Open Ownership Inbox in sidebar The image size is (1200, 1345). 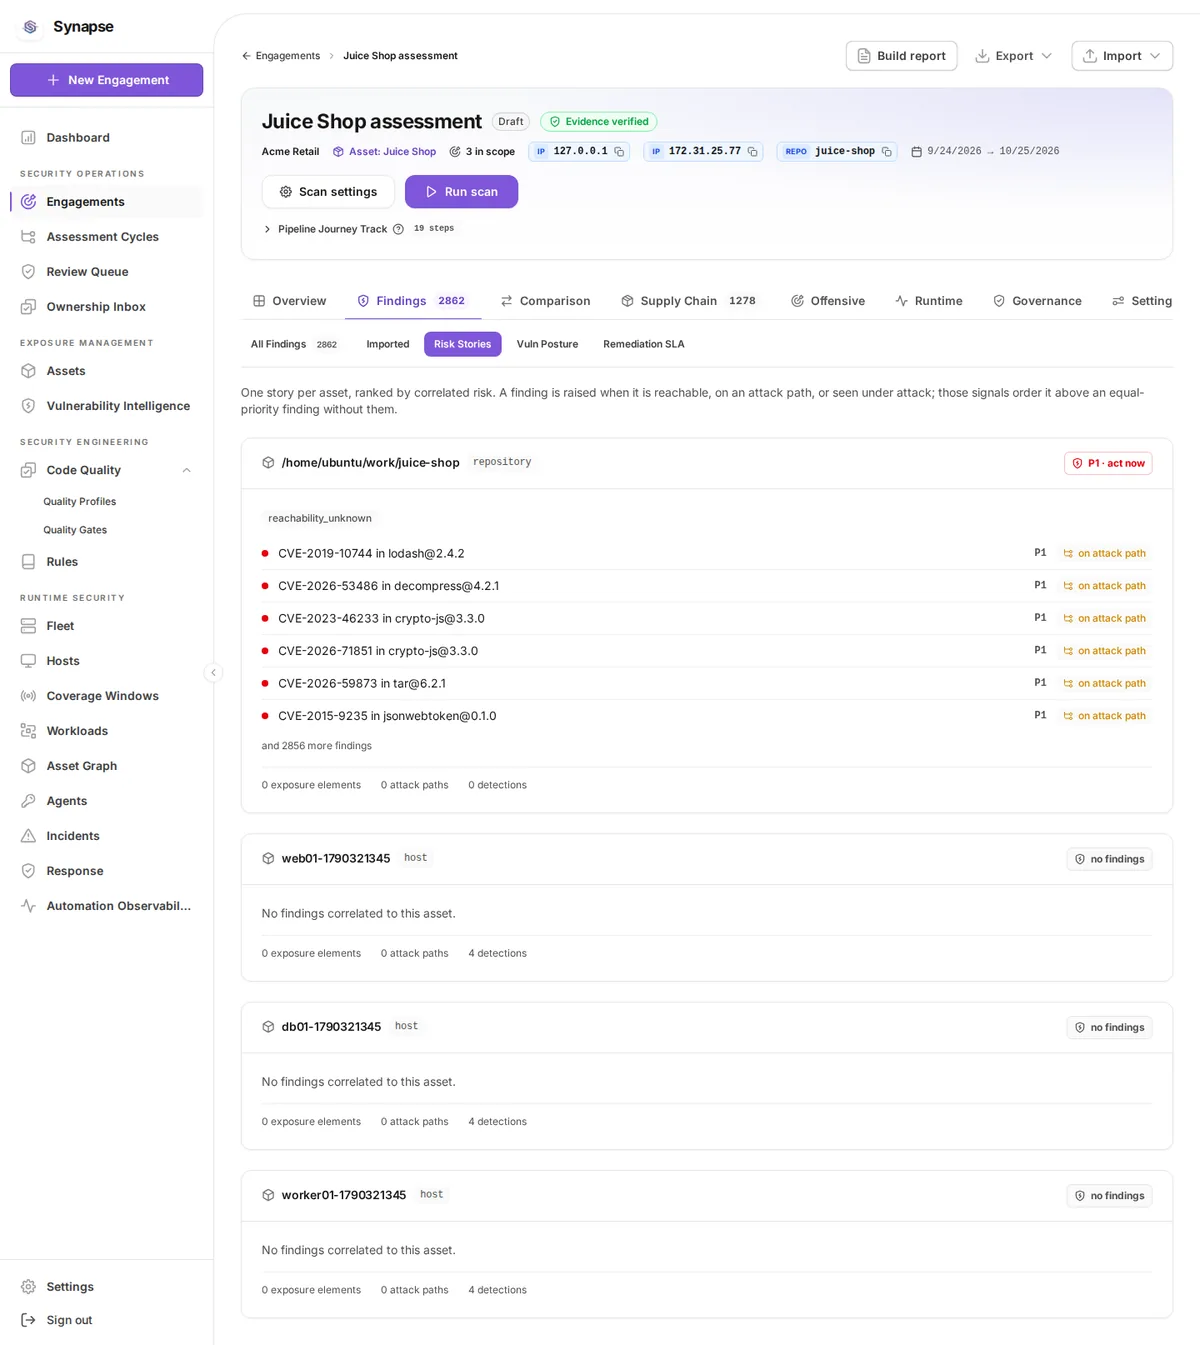[x=107, y=307]
